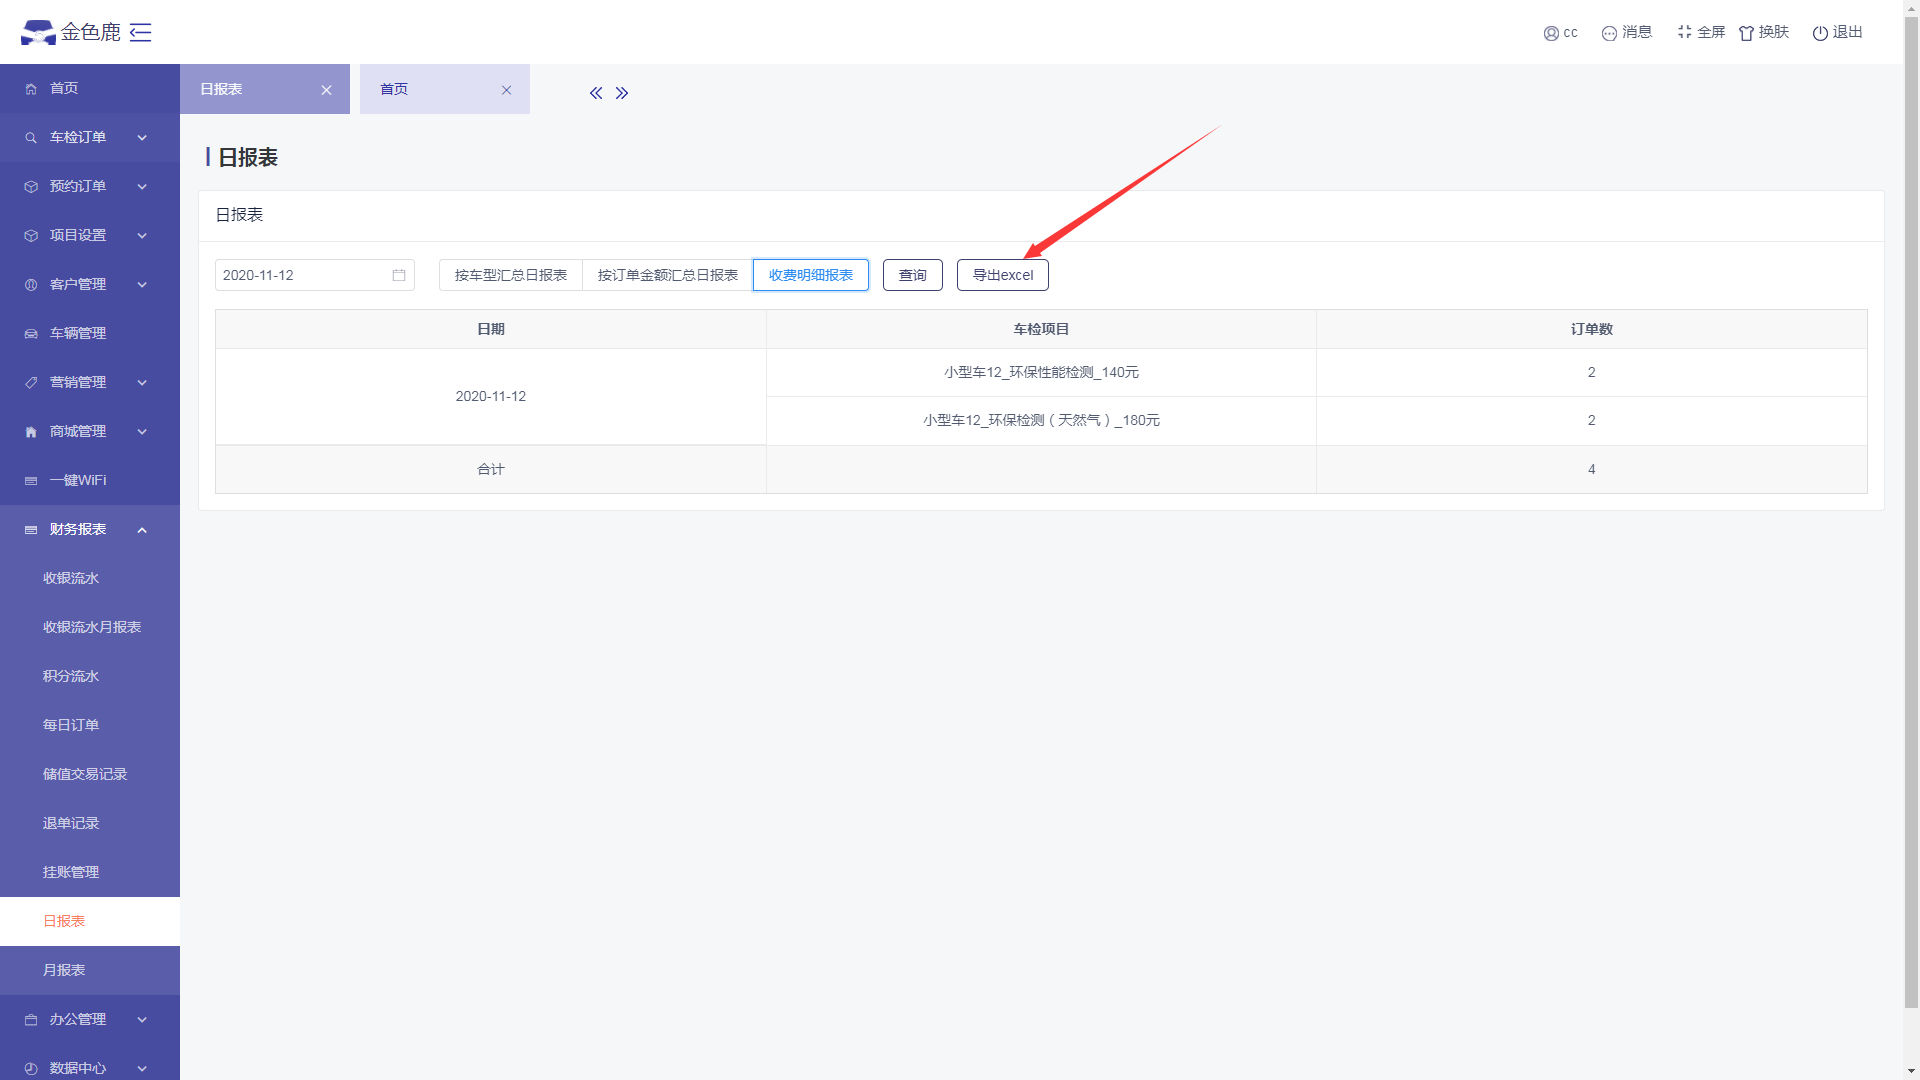Click the card icon beside 财务报表

(31, 530)
